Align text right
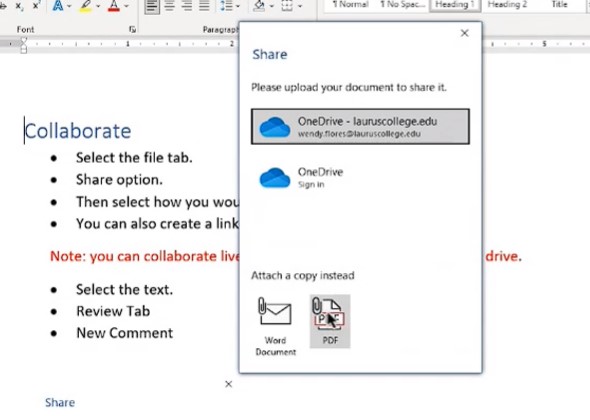Viewport: 590px width, 420px height. point(187,5)
